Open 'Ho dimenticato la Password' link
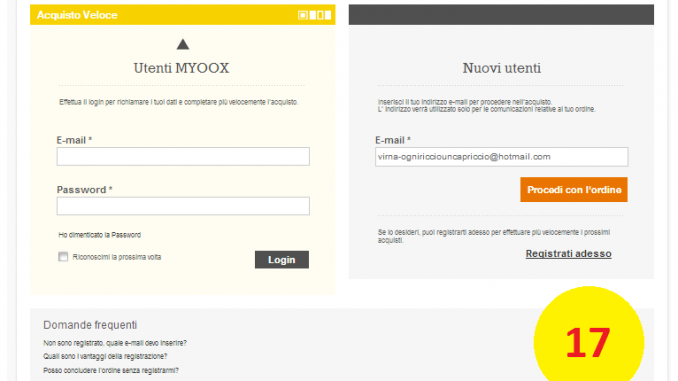This screenshot has width=678, height=381. [x=99, y=235]
